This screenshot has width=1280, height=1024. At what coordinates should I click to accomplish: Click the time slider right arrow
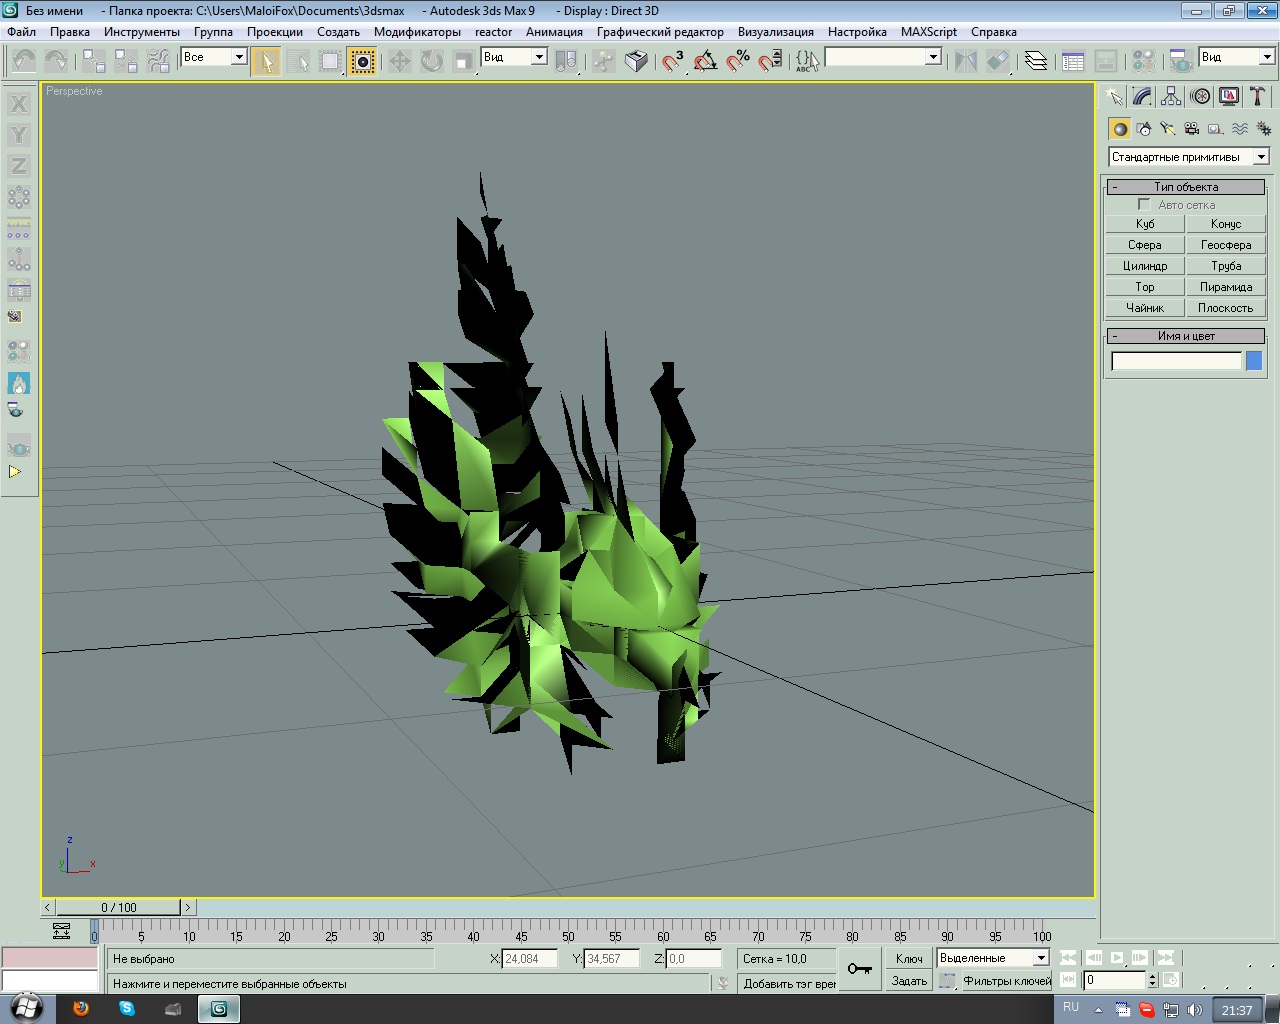click(x=189, y=907)
